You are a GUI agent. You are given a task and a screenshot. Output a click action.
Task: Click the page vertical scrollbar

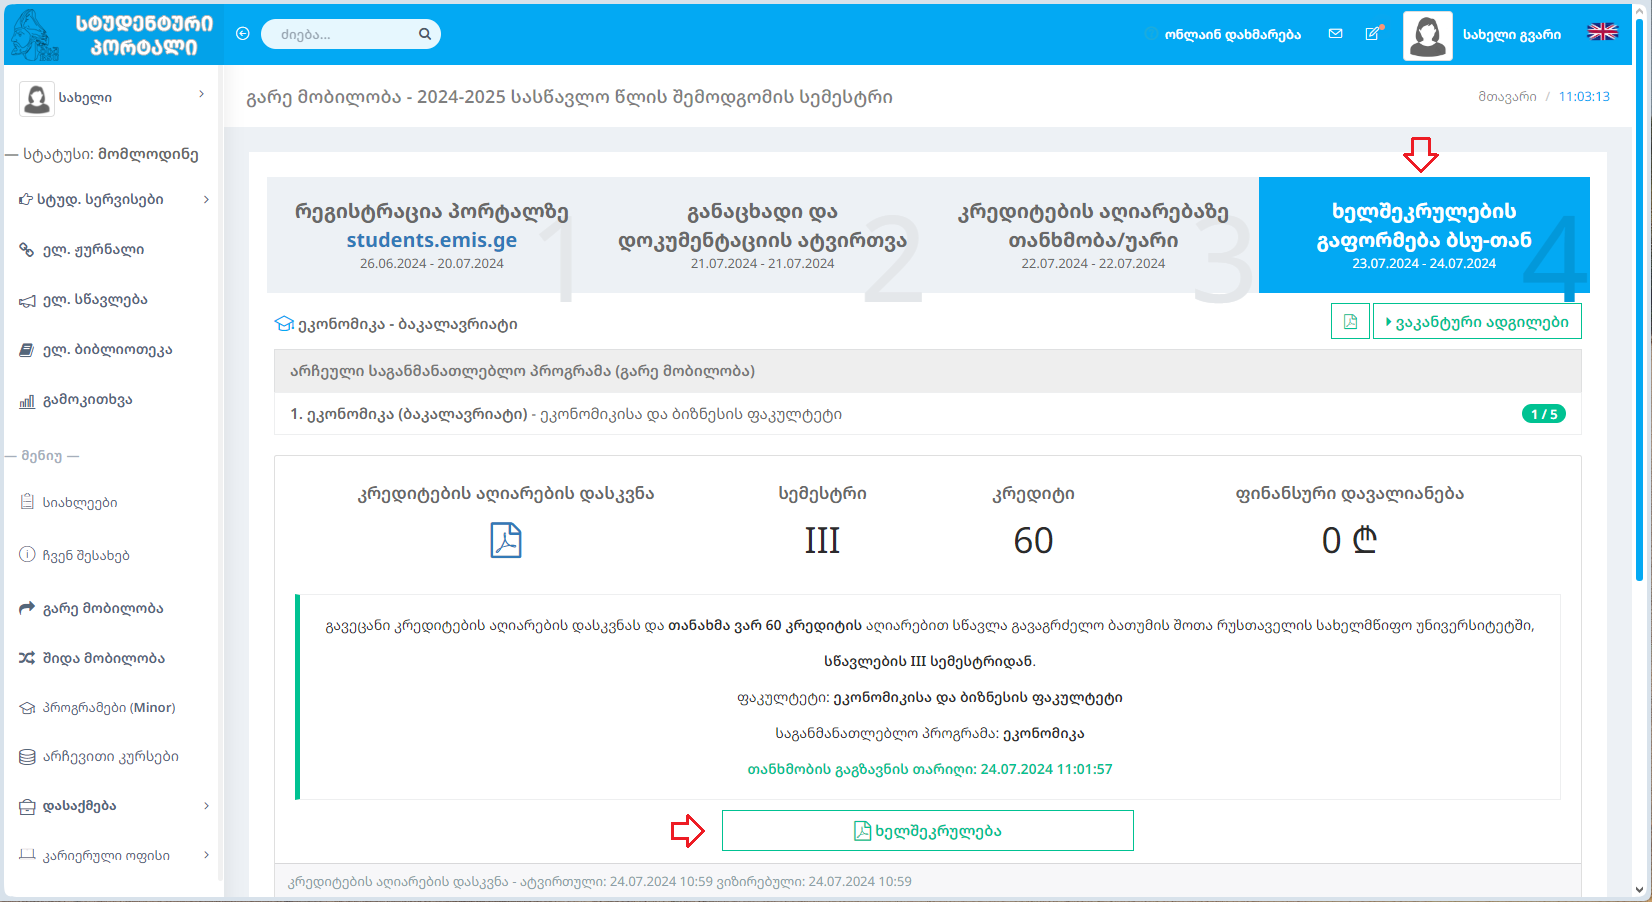(x=1639, y=300)
